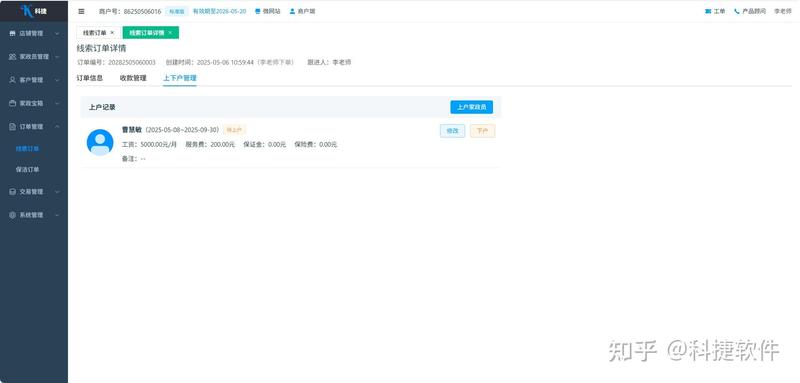The width and height of the screenshot is (800, 383).
Task: Open the 工单 ticket link
Action: tap(715, 11)
